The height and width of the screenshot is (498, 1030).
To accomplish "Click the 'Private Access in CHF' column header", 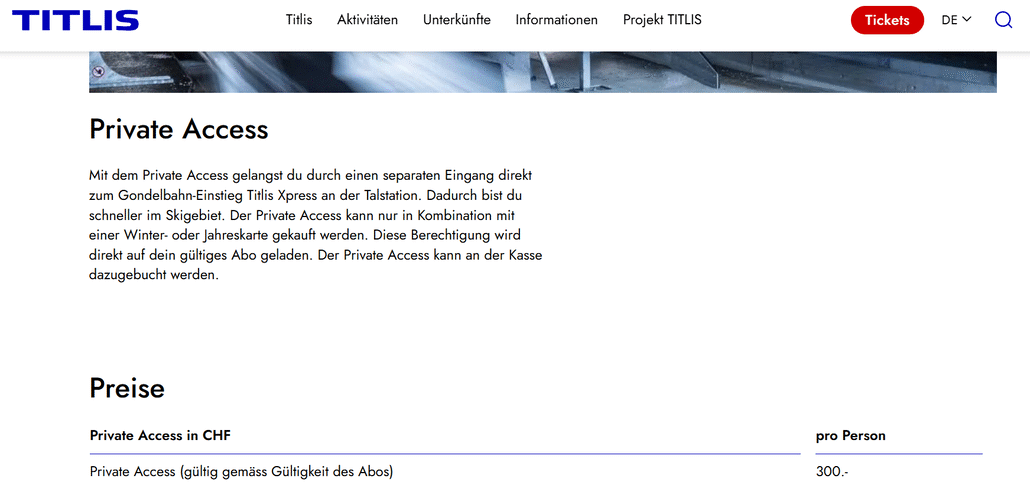I will pyautogui.click(x=160, y=436).
